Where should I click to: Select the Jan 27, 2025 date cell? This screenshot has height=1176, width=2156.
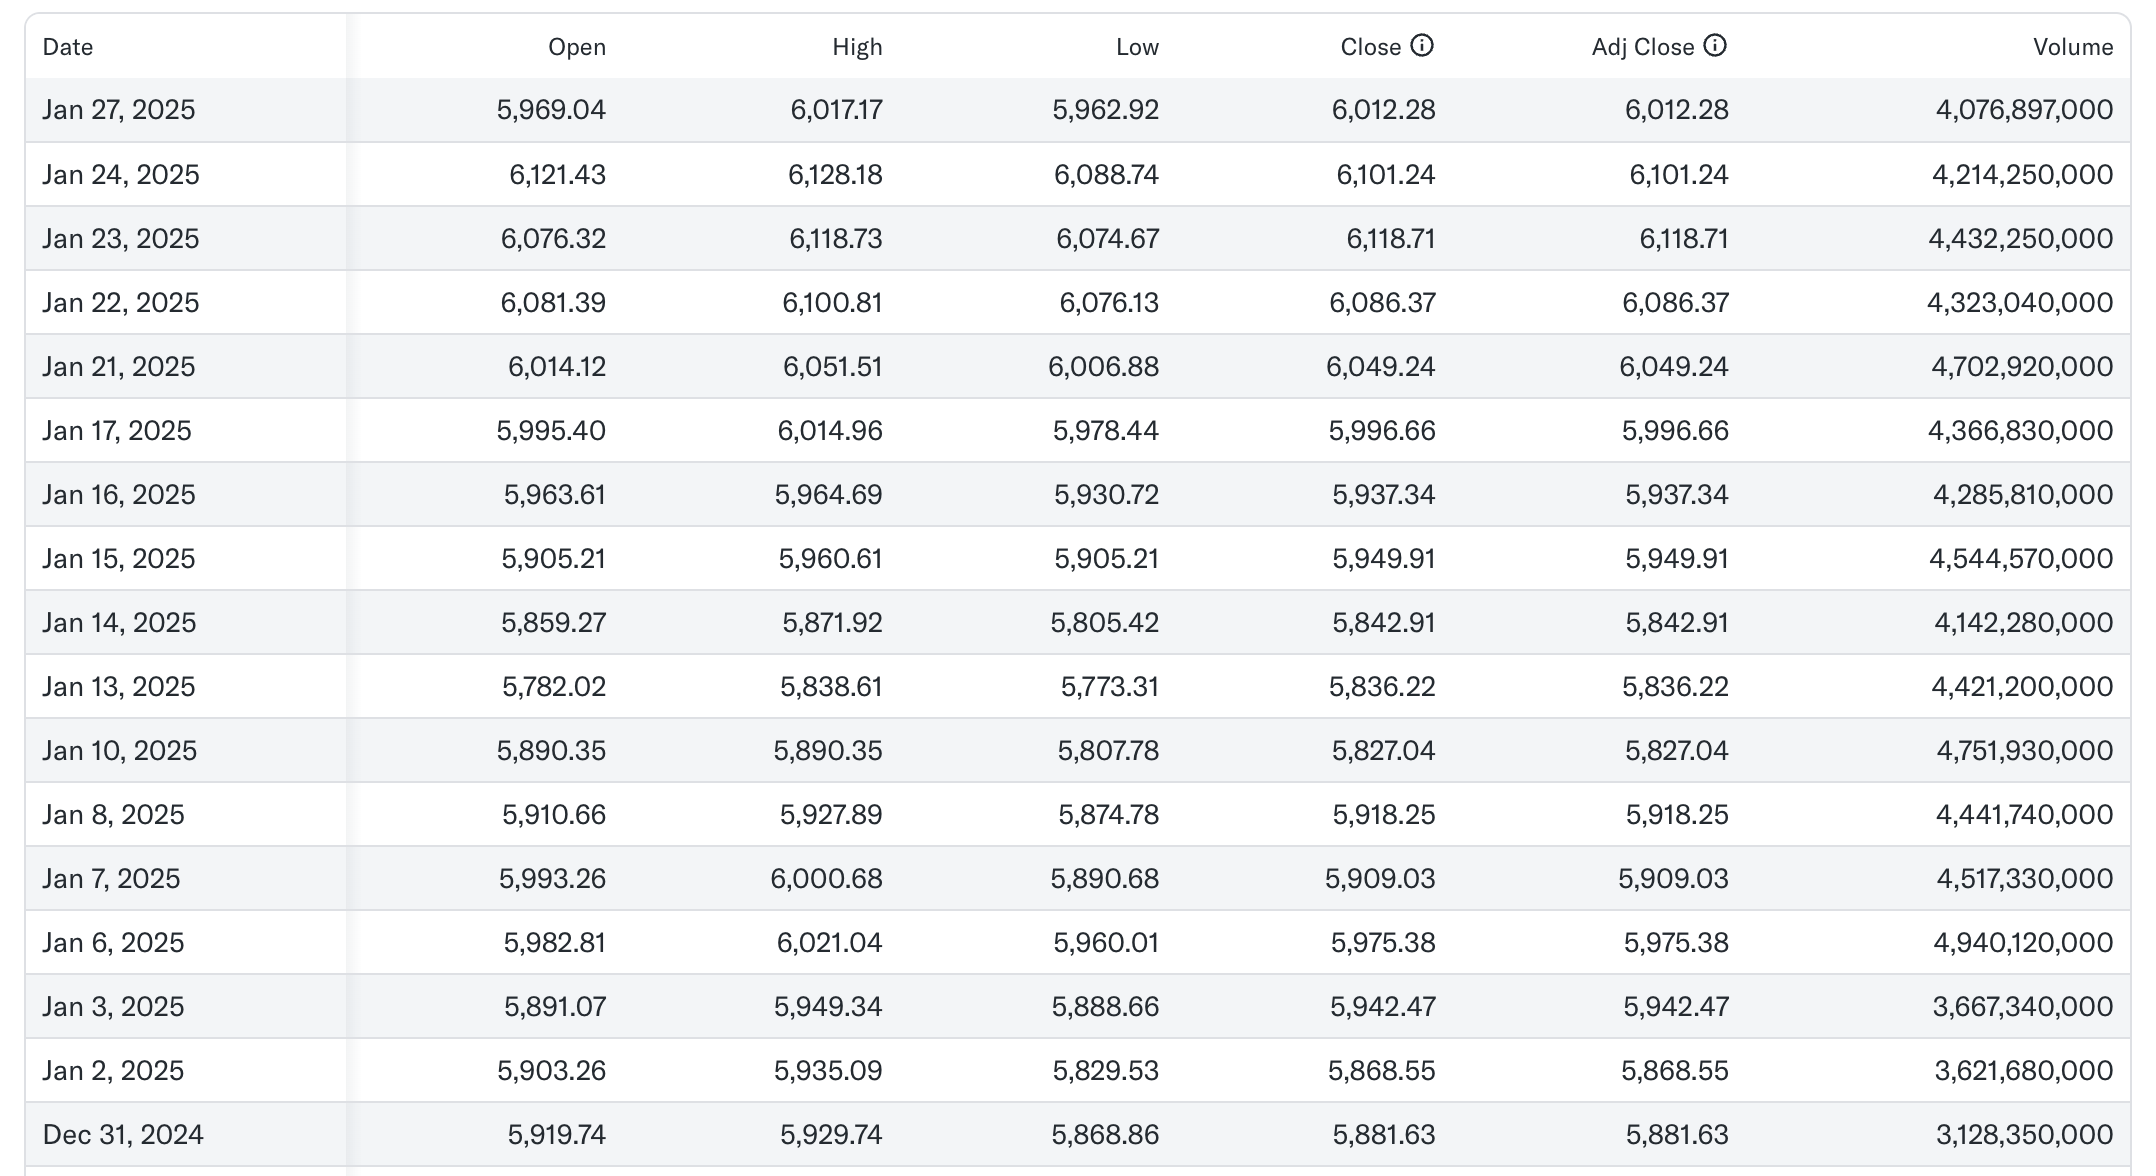[x=119, y=110]
